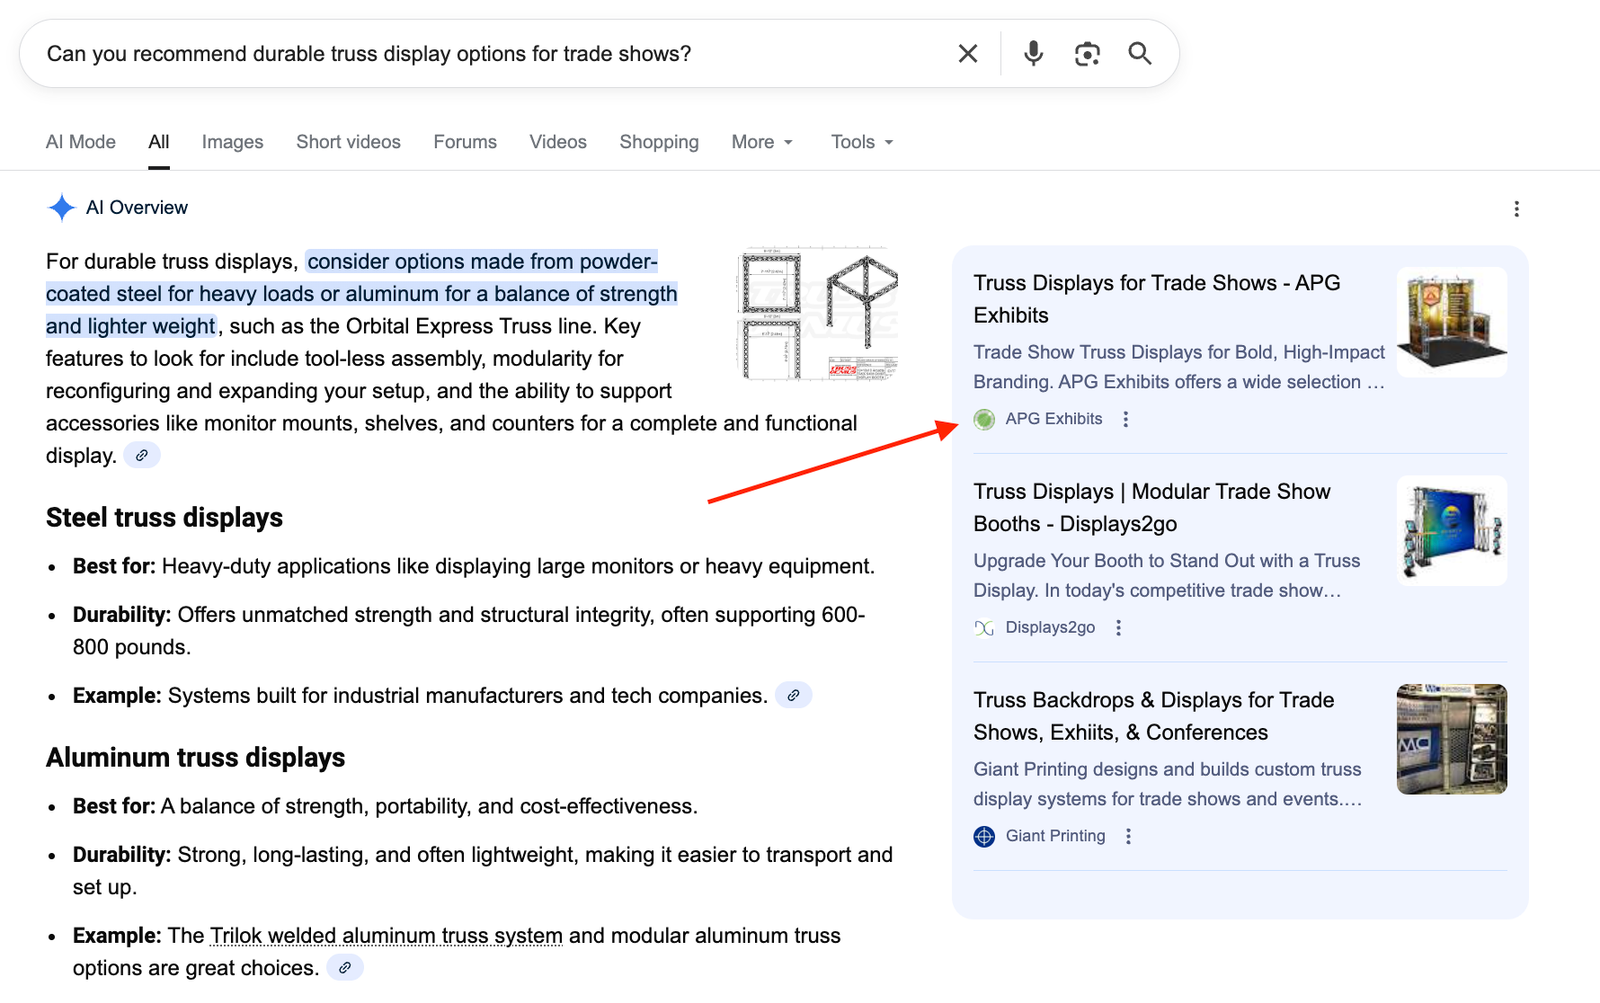The height and width of the screenshot is (1003, 1600).
Task: Open the Shopping results tab
Action: click(x=658, y=142)
